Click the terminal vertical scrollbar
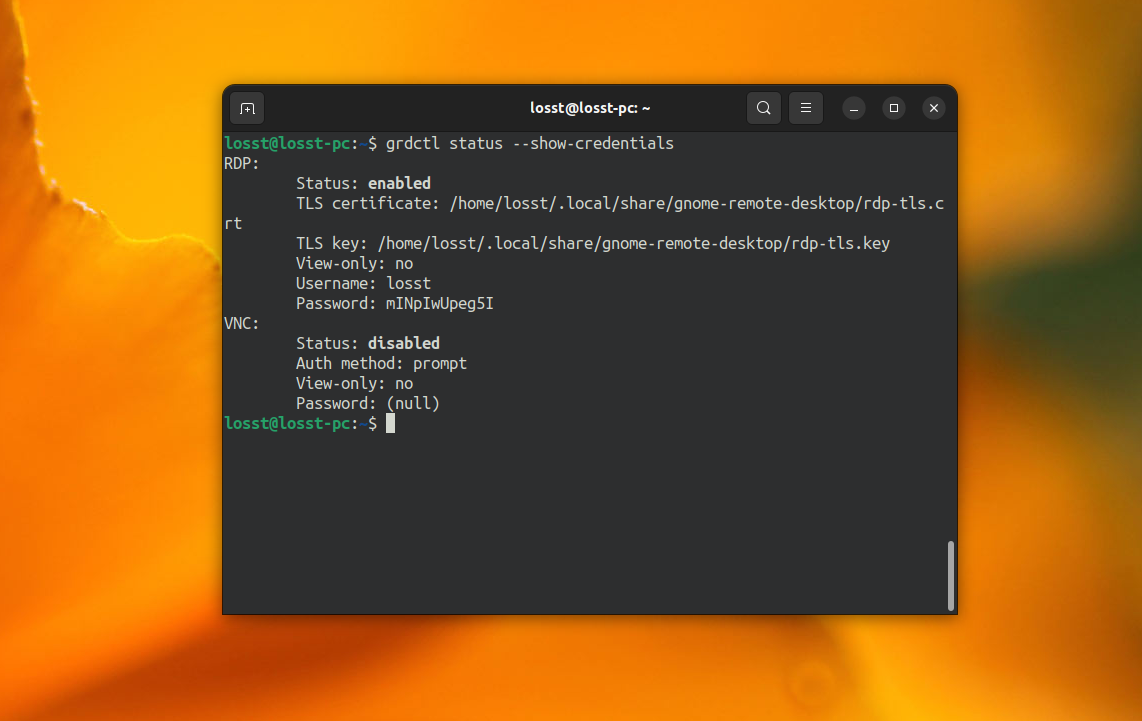This screenshot has width=1142, height=721. point(950,575)
